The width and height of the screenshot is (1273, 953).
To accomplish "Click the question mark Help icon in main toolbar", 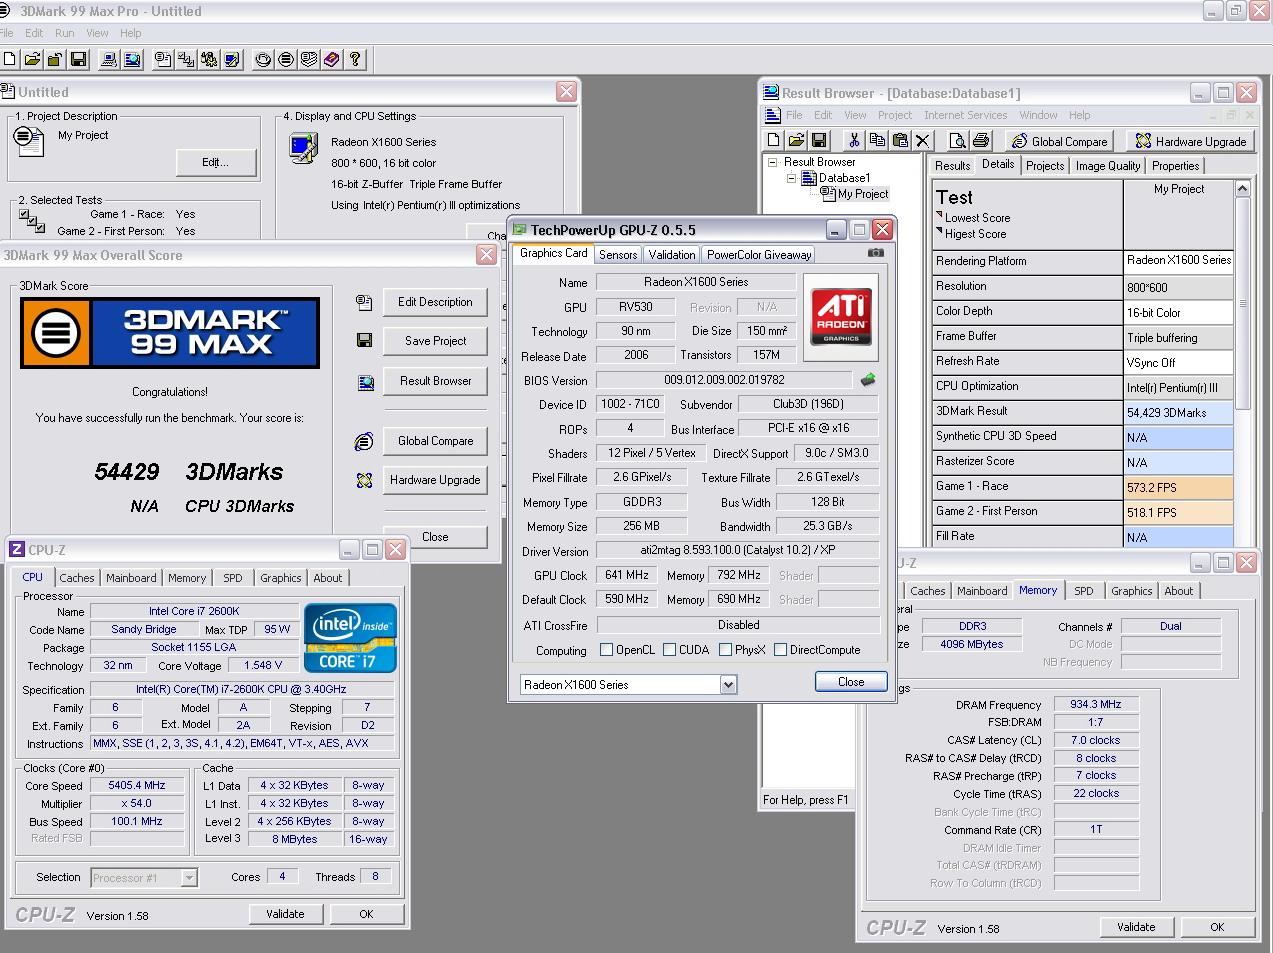I will 355,60.
